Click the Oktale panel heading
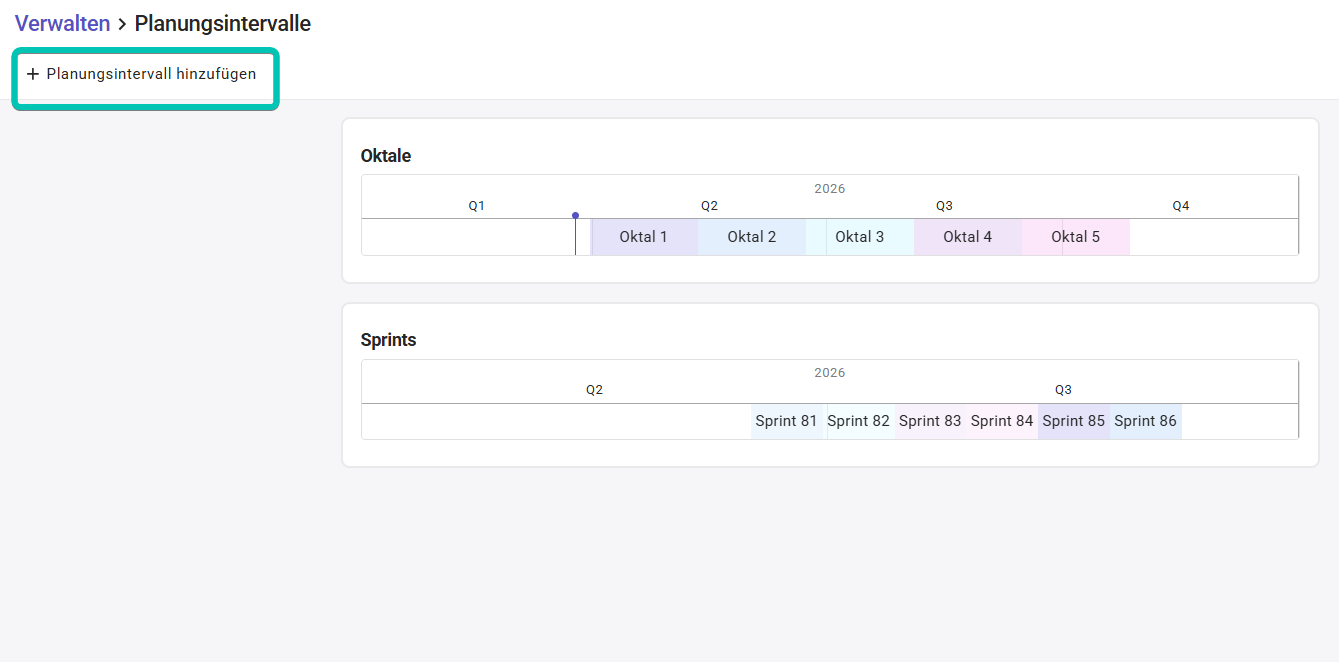Image resolution: width=1339 pixels, height=662 pixels. click(x=386, y=156)
